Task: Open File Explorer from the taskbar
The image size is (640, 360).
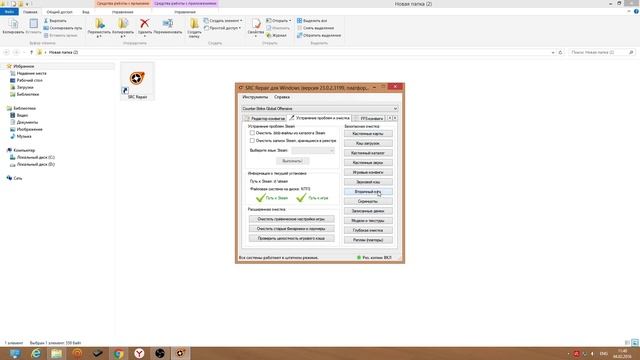Action: (x=56, y=353)
